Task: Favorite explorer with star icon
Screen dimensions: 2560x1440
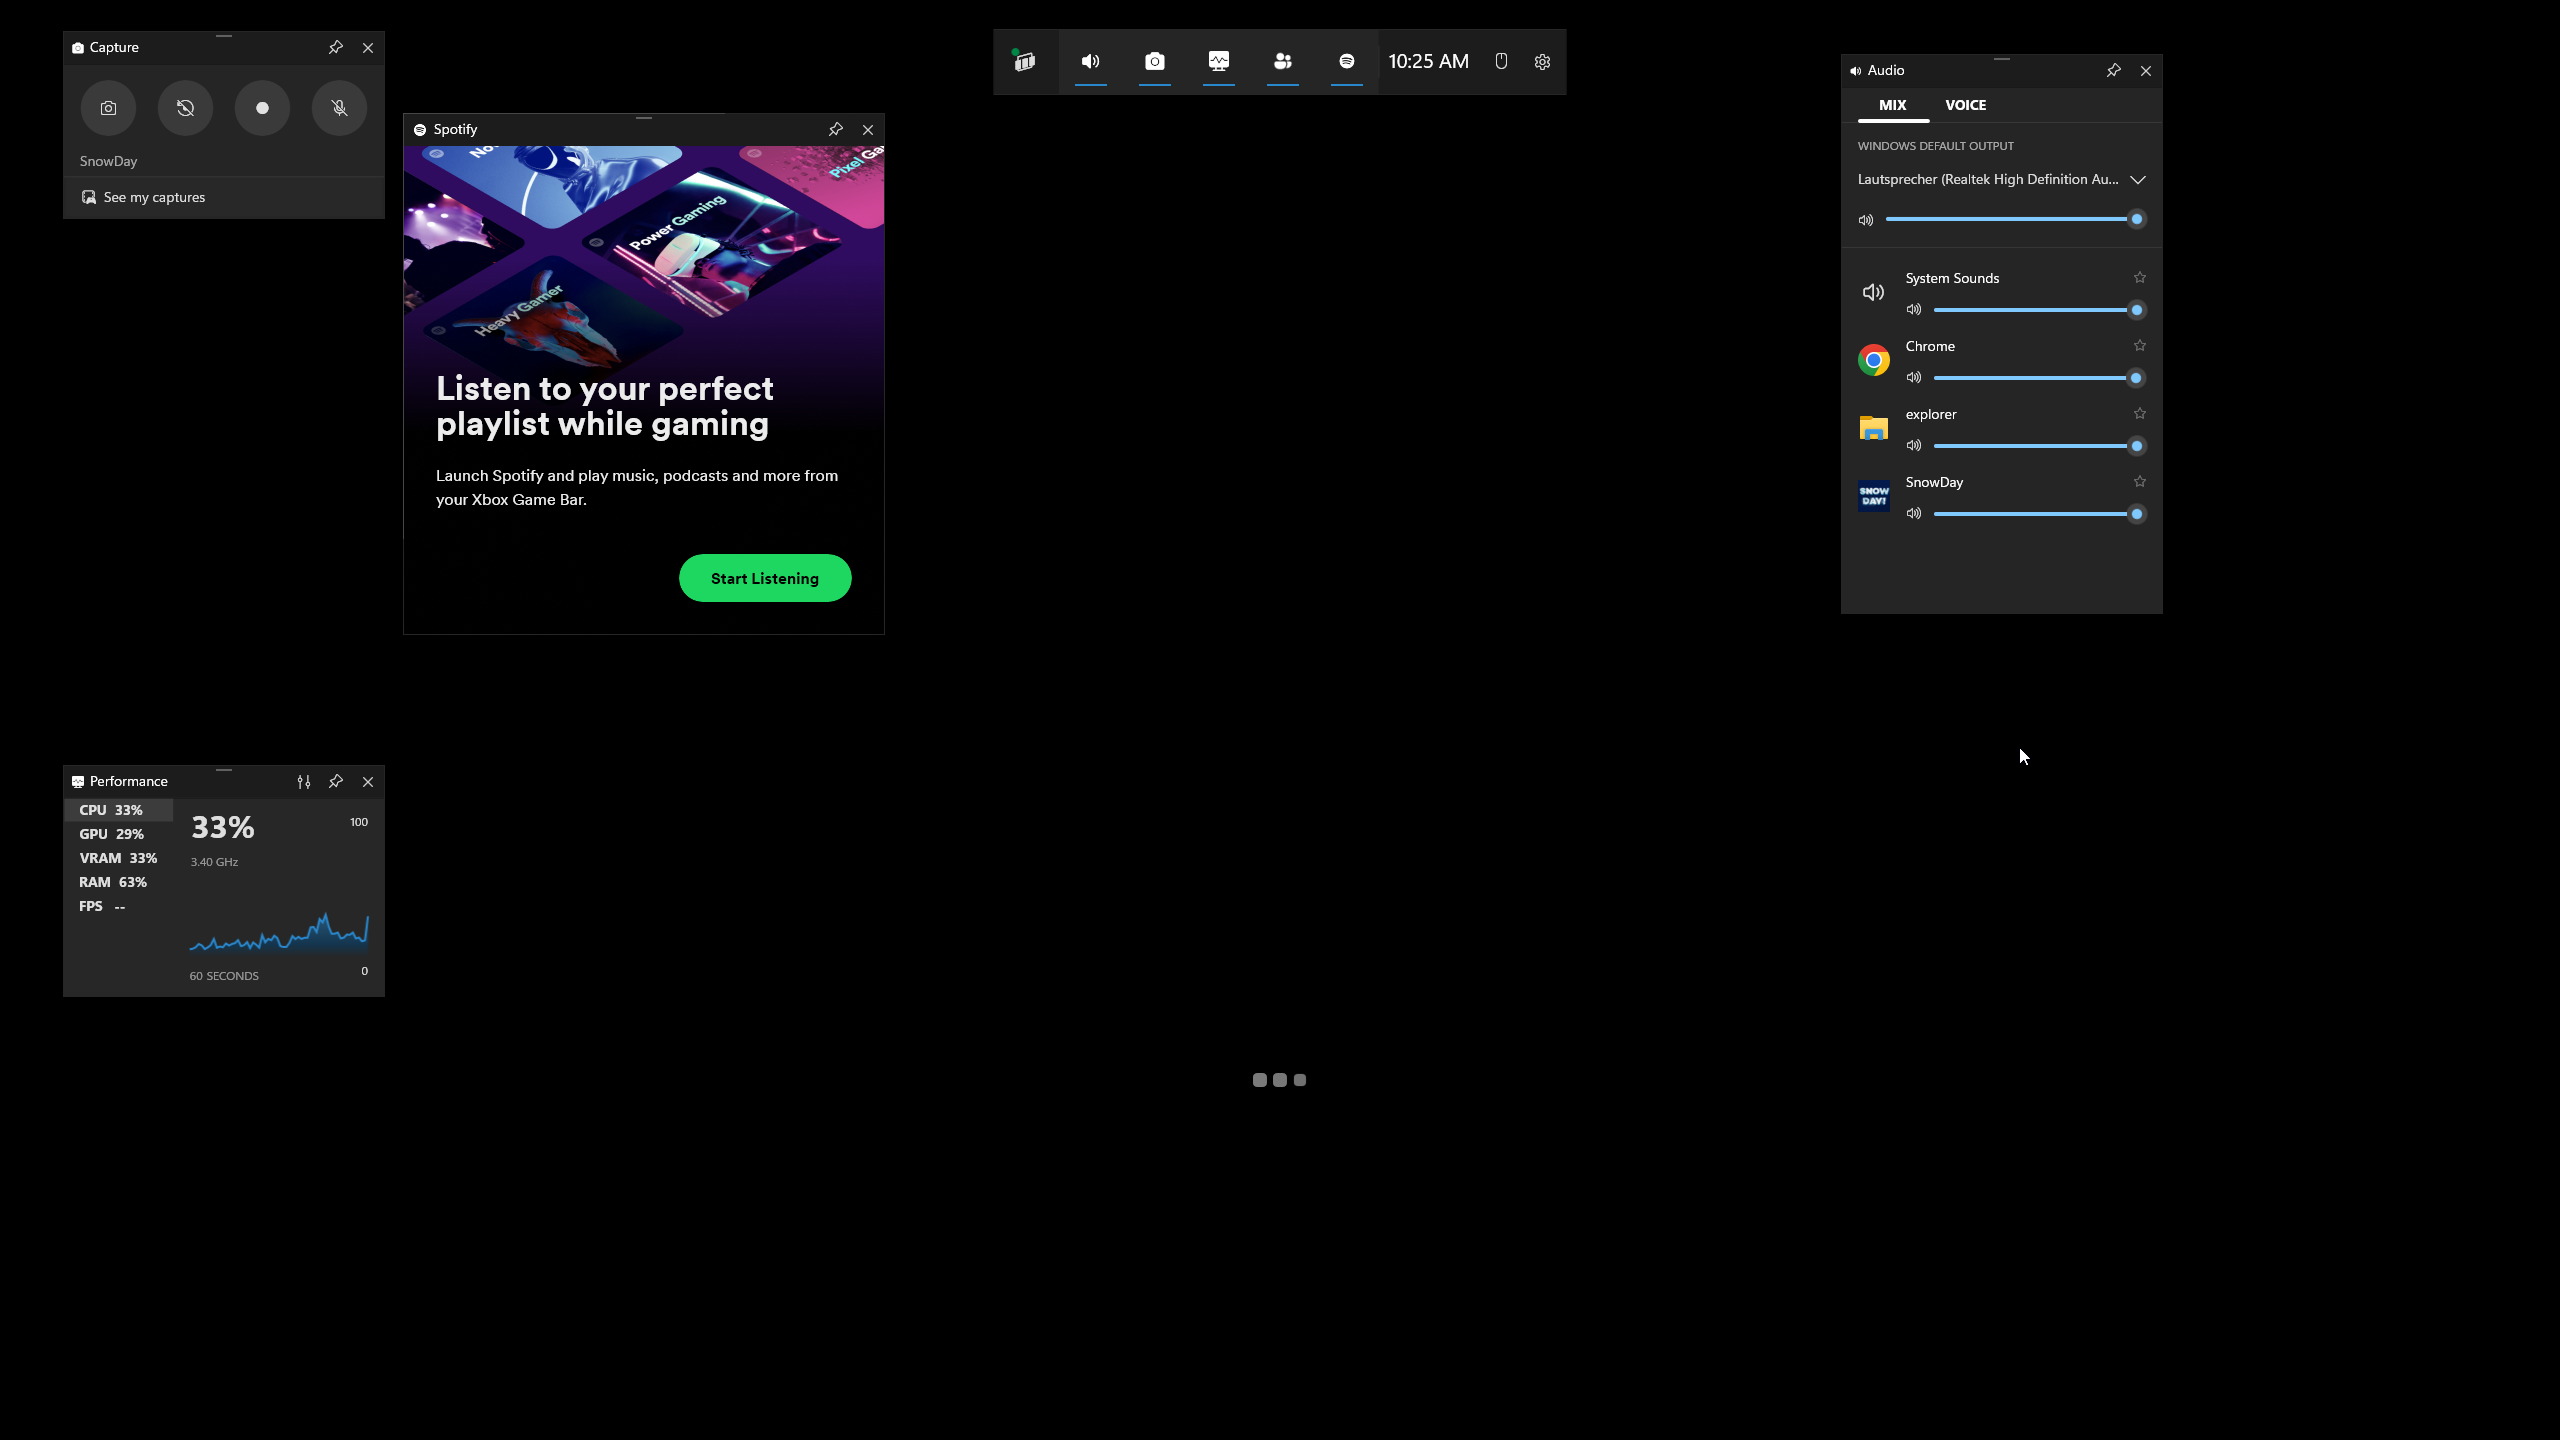Action: pos(2140,413)
